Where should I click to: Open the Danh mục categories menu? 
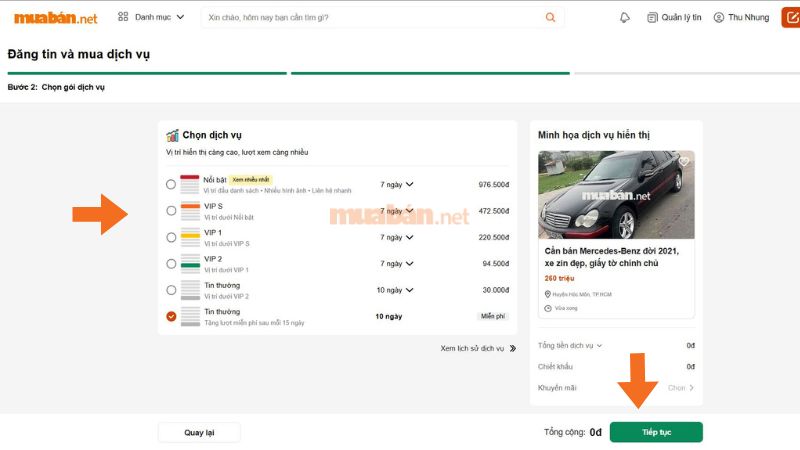(151, 17)
